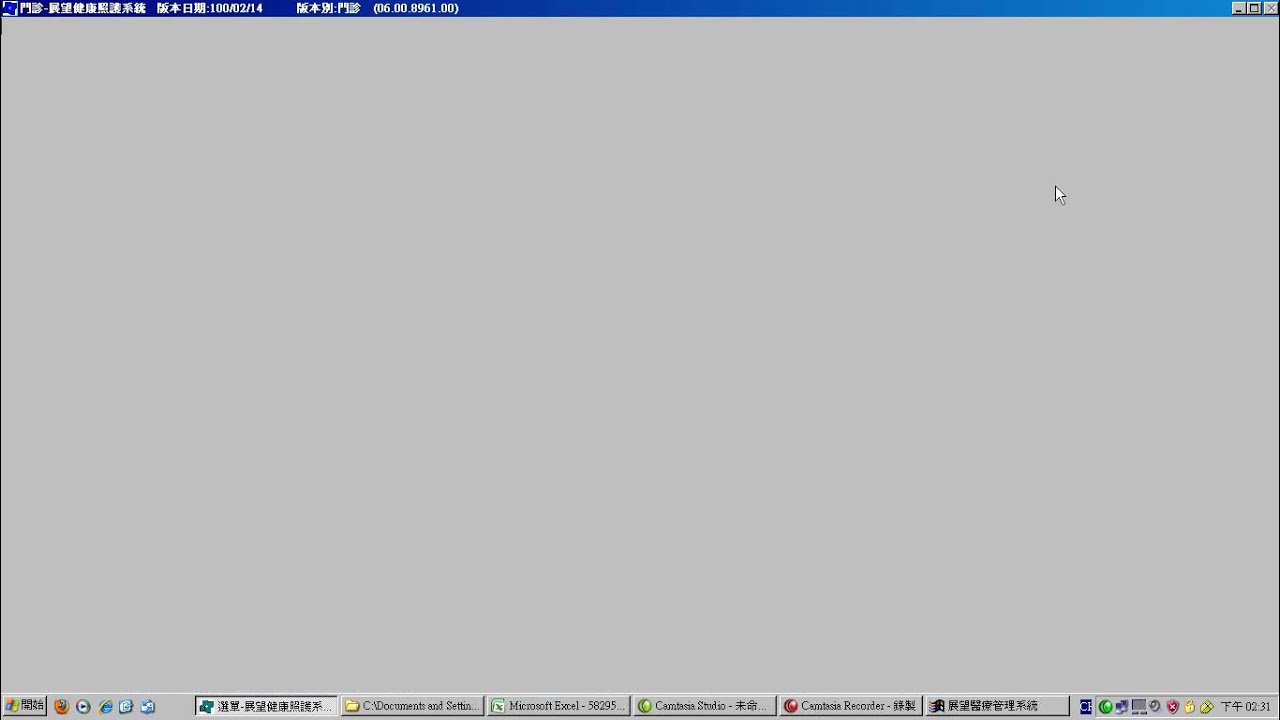Switch to C:\Documents and Settin... folder window
1280x720 pixels.
(412, 706)
